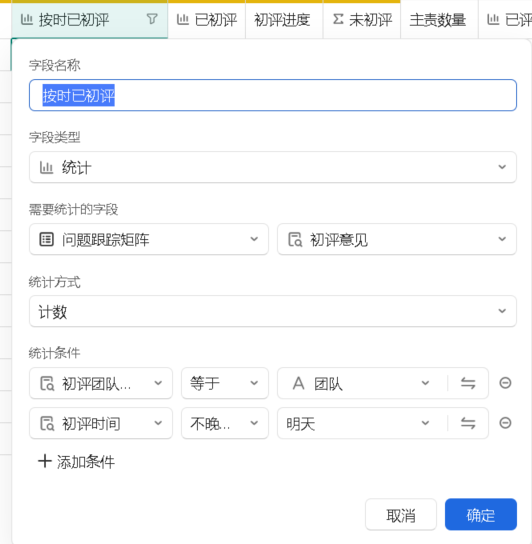Viewport: 532px width, 544px height.
Task: Open the 问题跟踪矩阵 table dropdown
Action: (149, 239)
